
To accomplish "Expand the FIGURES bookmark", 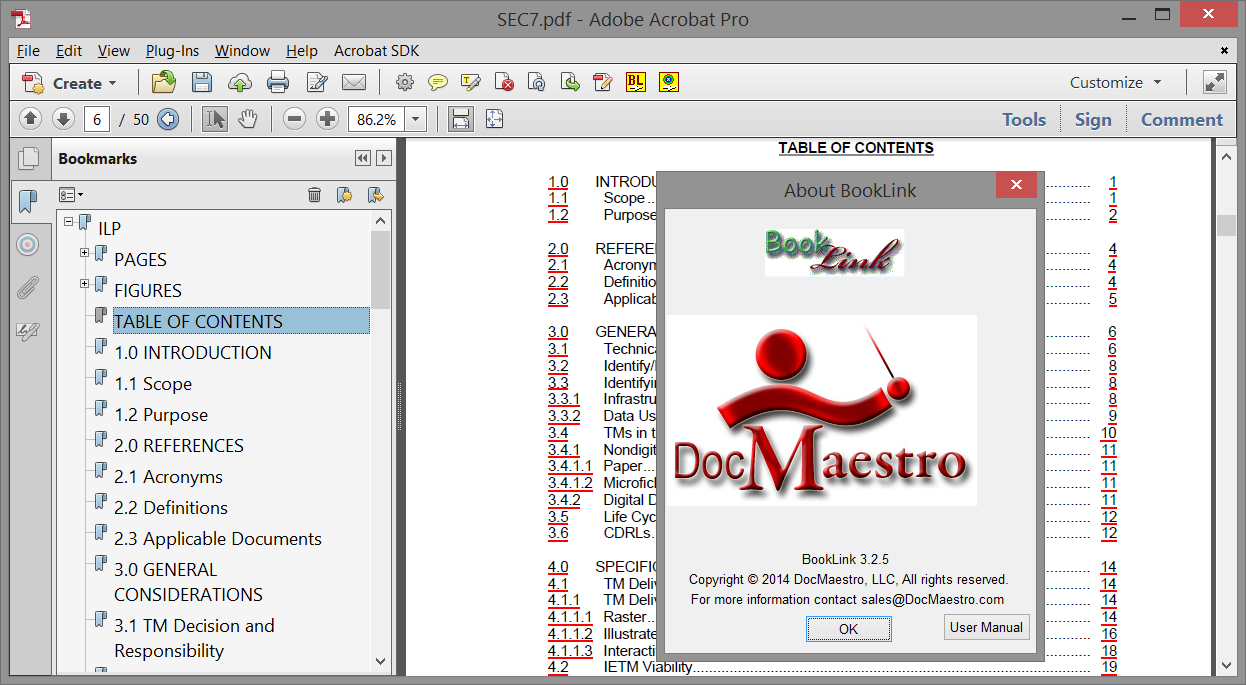I will pyautogui.click(x=85, y=284).
